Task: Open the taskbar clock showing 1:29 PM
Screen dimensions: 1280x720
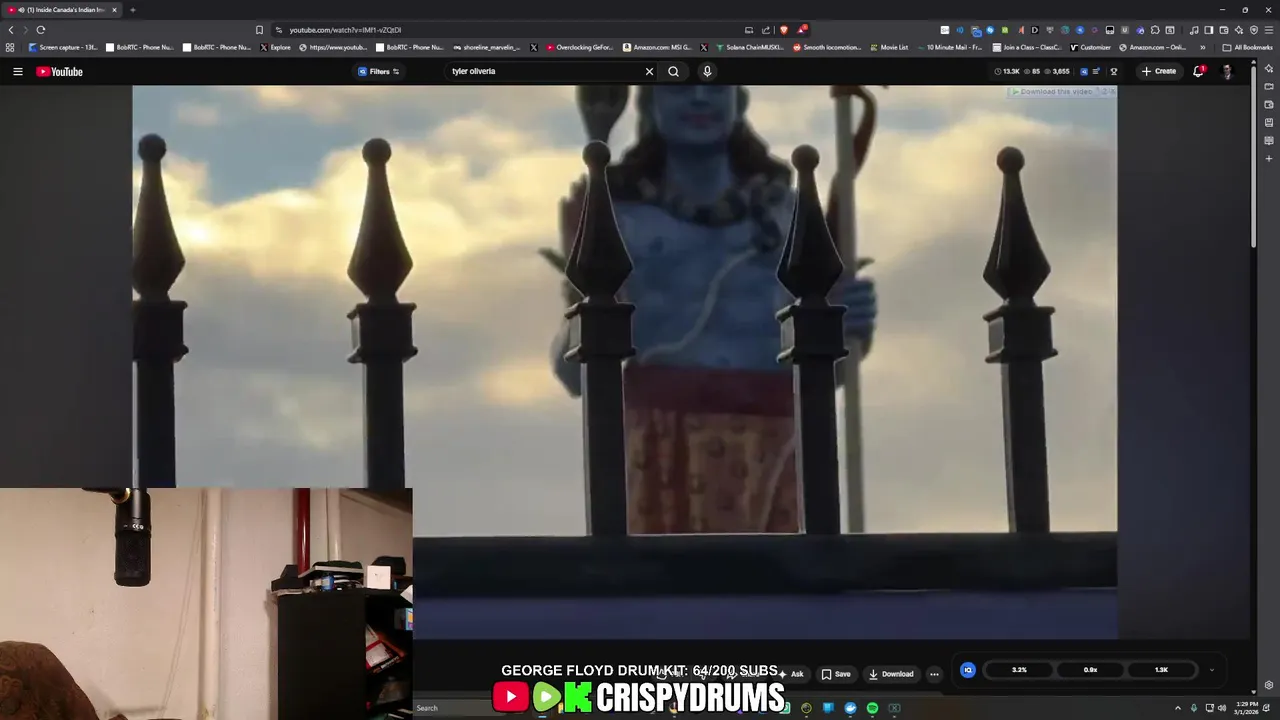Action: 1246,708
